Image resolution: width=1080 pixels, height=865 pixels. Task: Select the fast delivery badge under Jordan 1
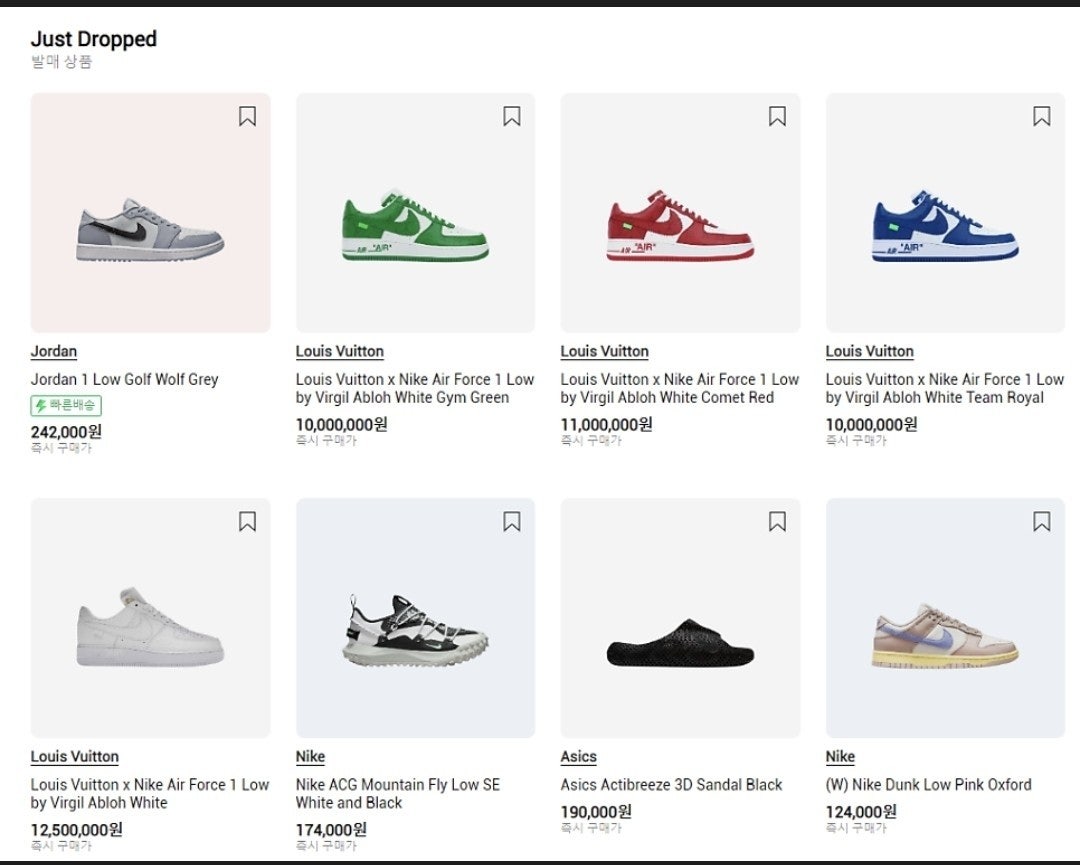[66, 406]
